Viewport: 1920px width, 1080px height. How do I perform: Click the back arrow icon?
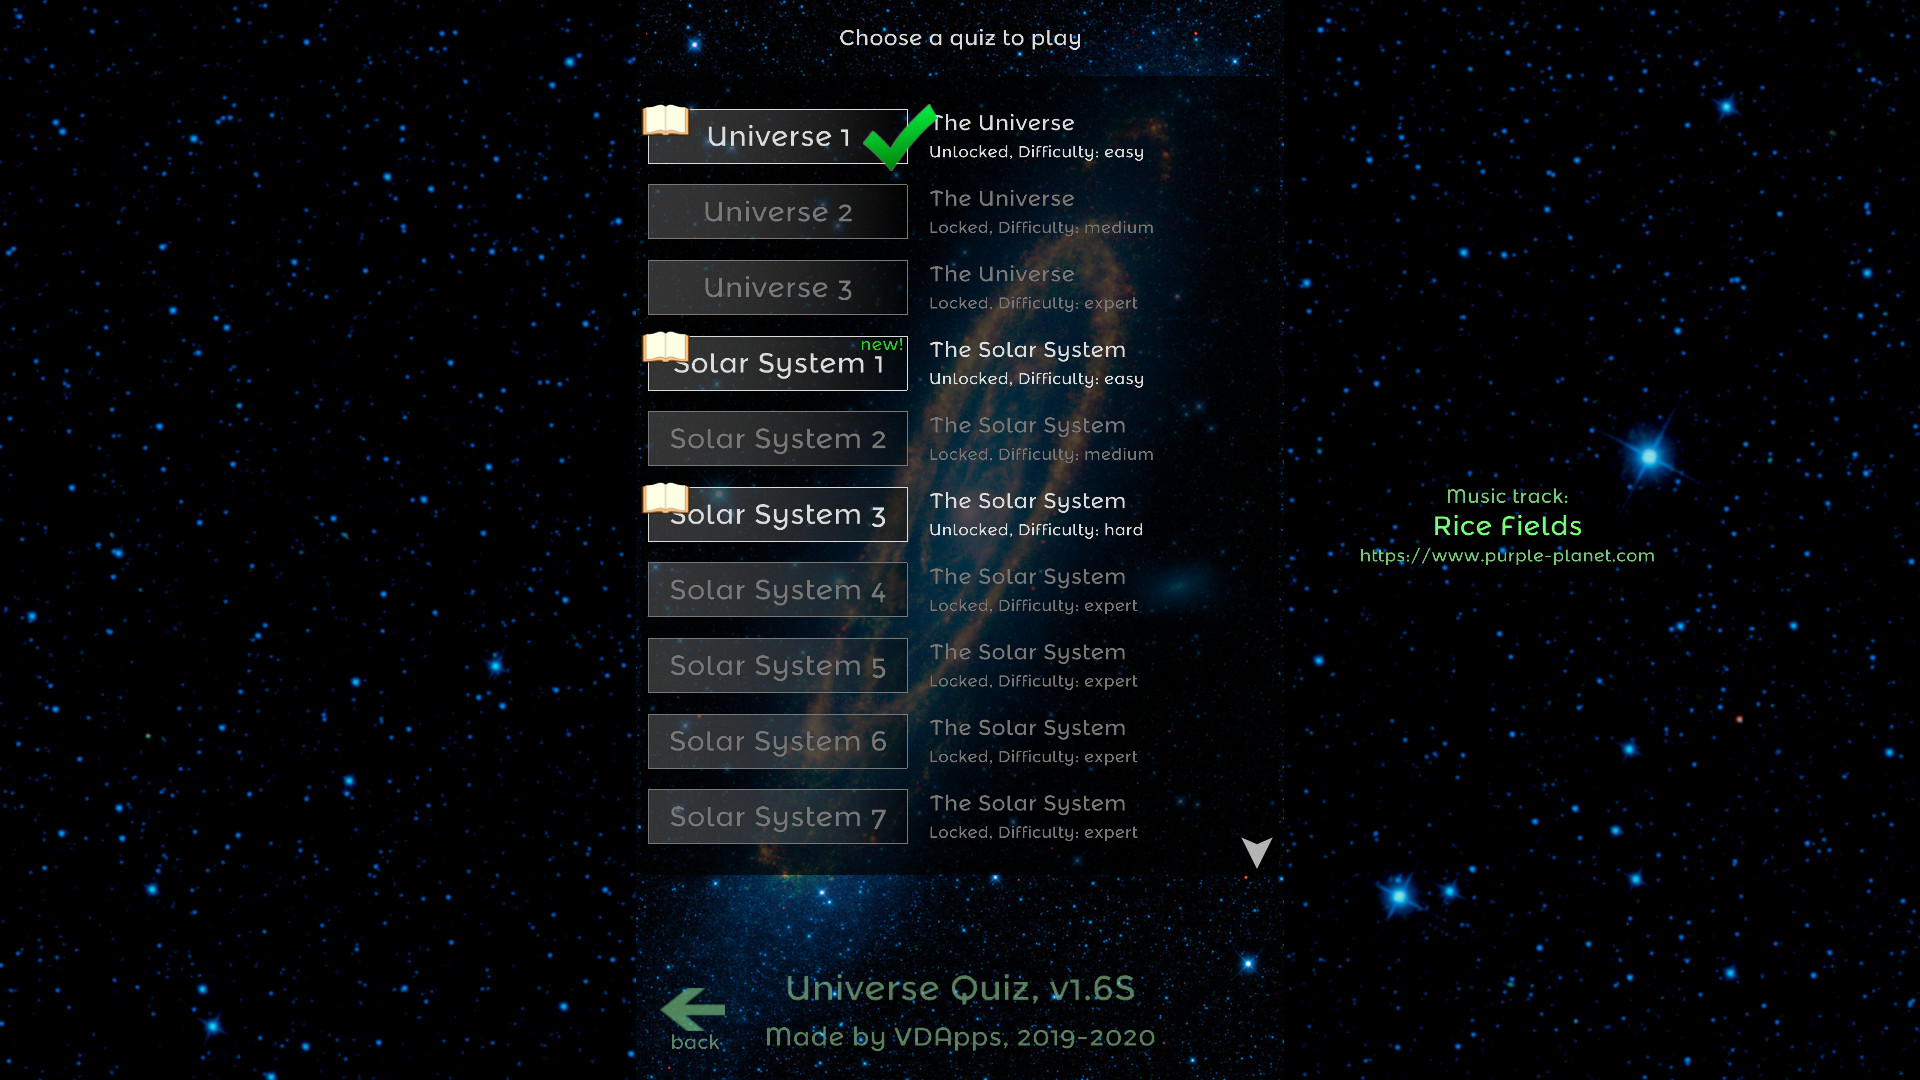pyautogui.click(x=695, y=1010)
